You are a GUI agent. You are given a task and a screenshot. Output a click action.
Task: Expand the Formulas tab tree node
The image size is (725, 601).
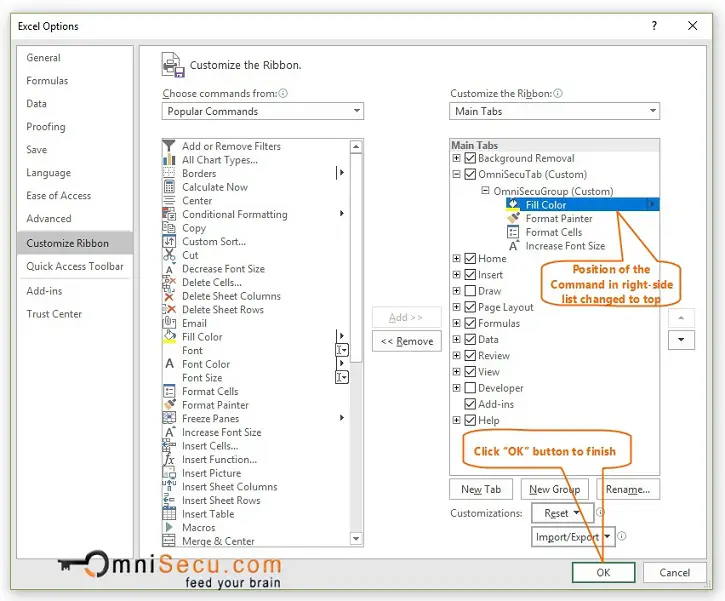pyautogui.click(x=456, y=323)
